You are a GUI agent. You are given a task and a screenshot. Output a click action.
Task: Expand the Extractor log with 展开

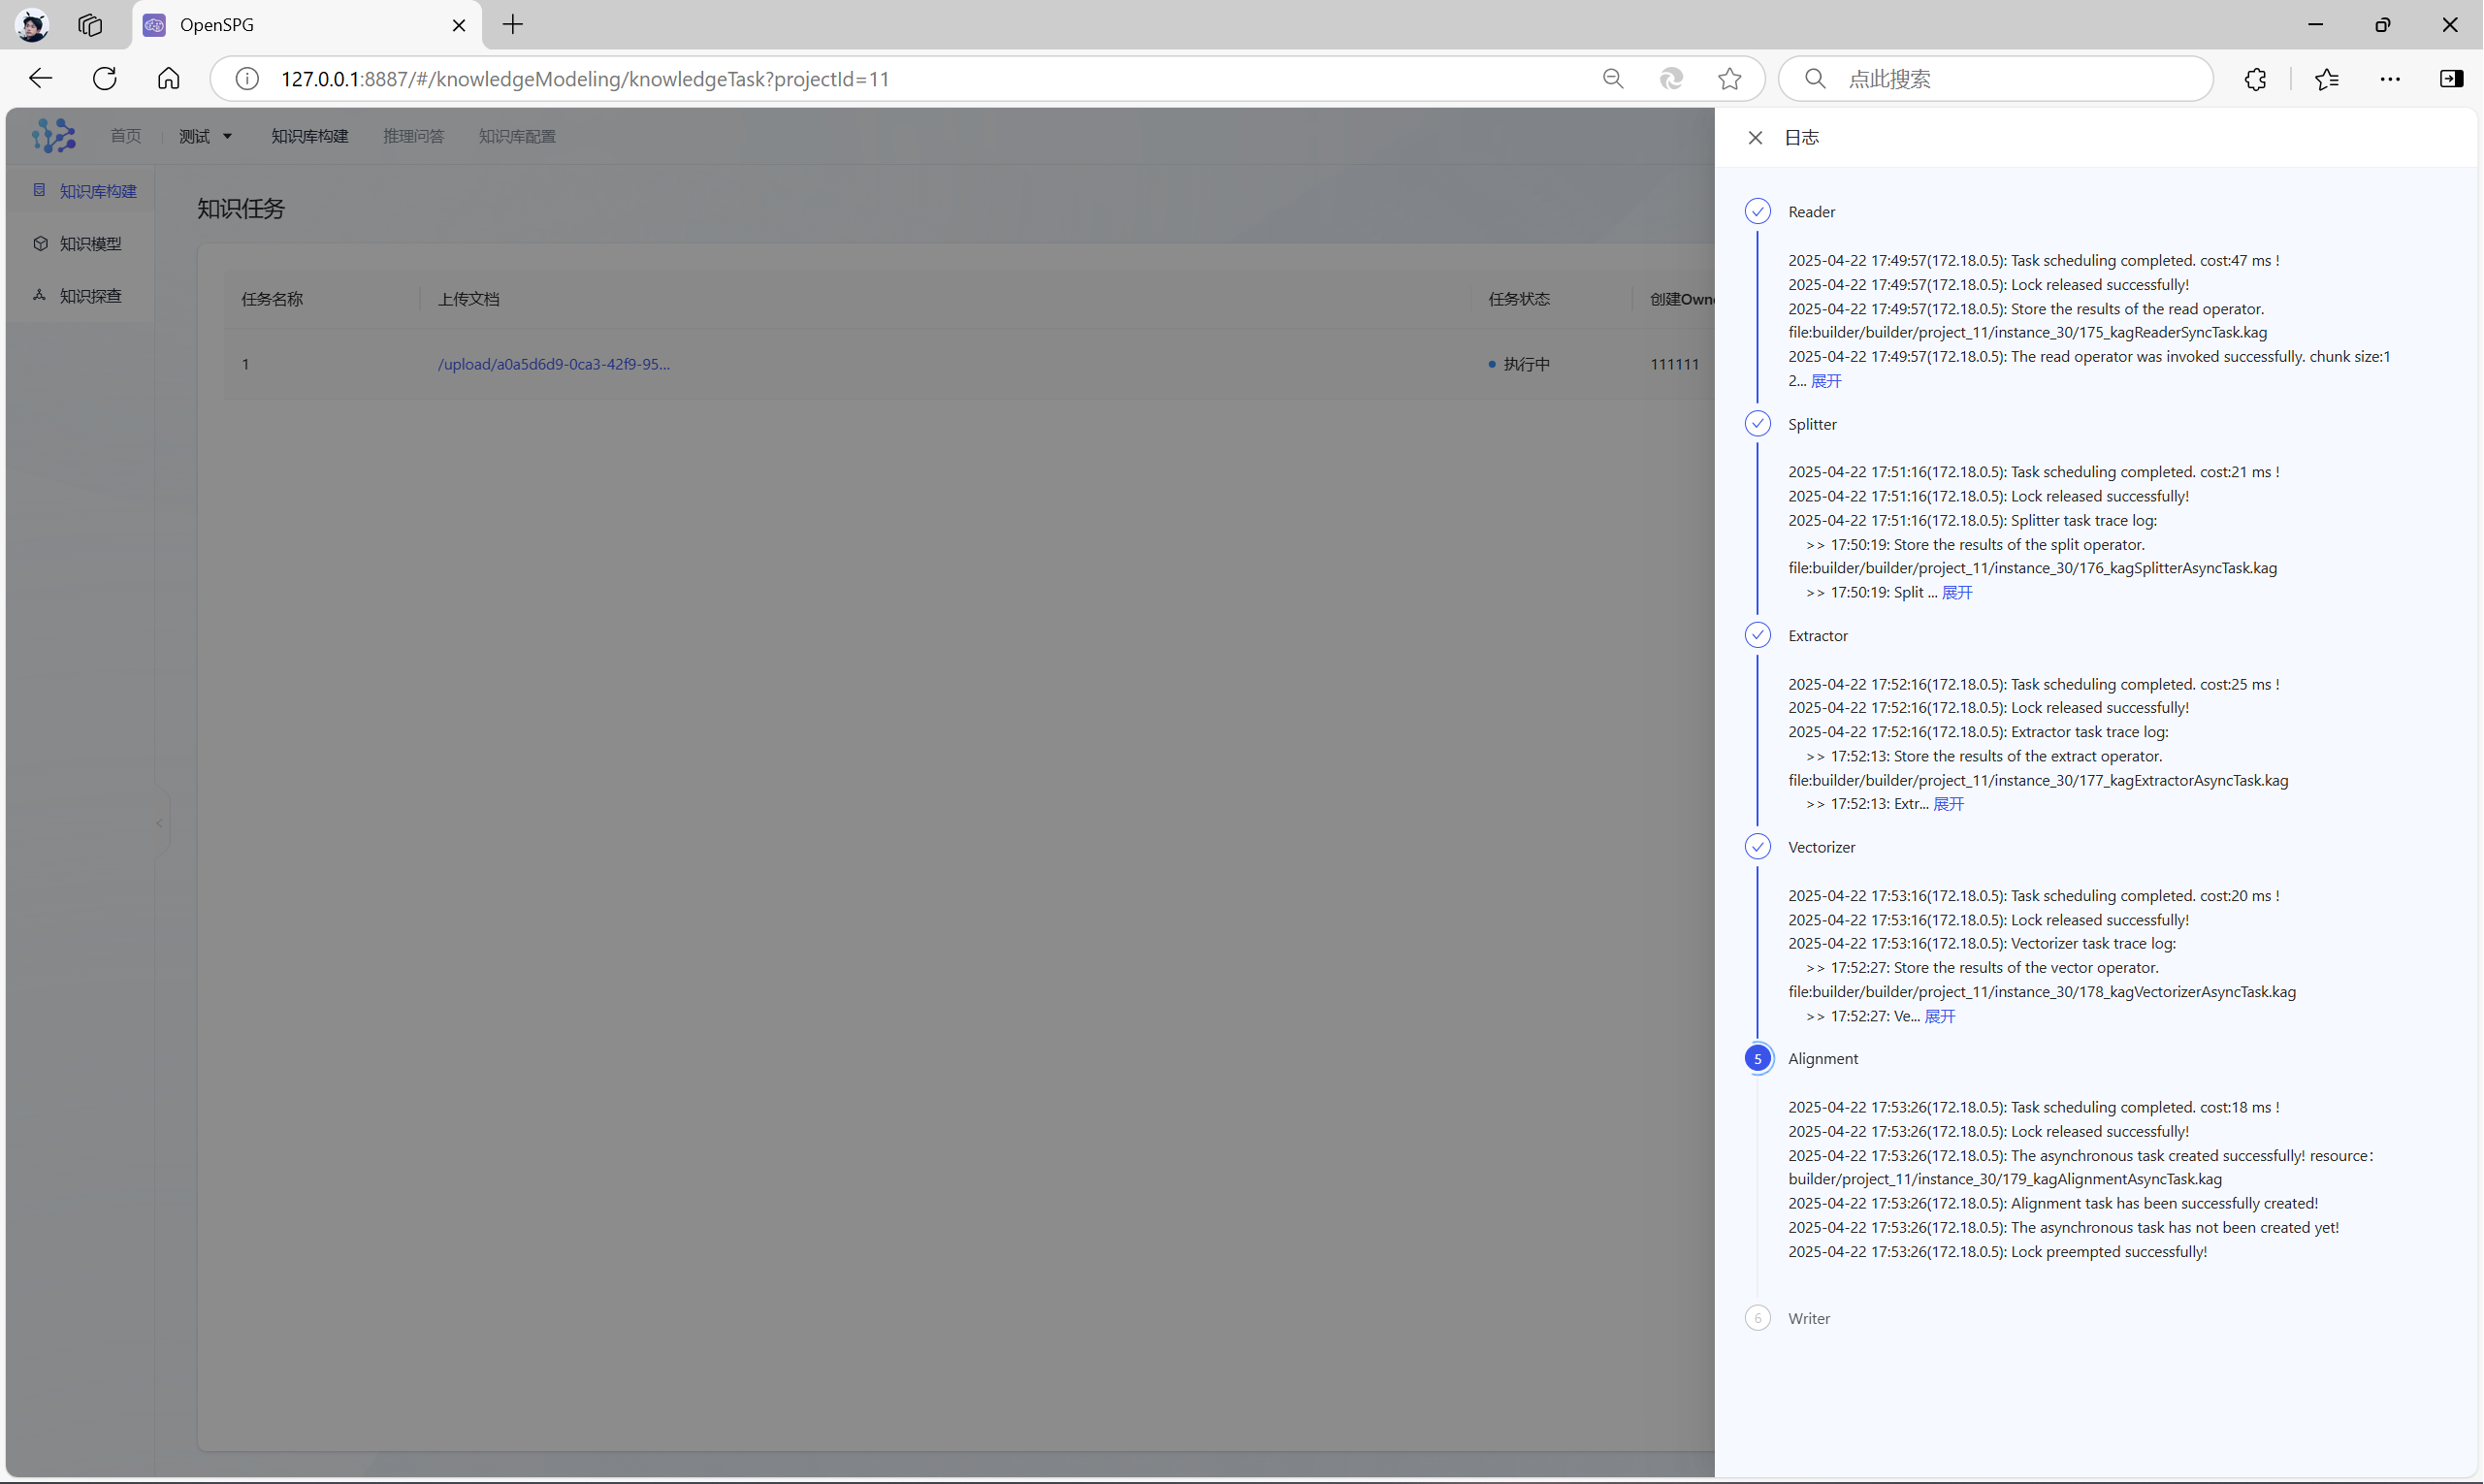(1947, 804)
